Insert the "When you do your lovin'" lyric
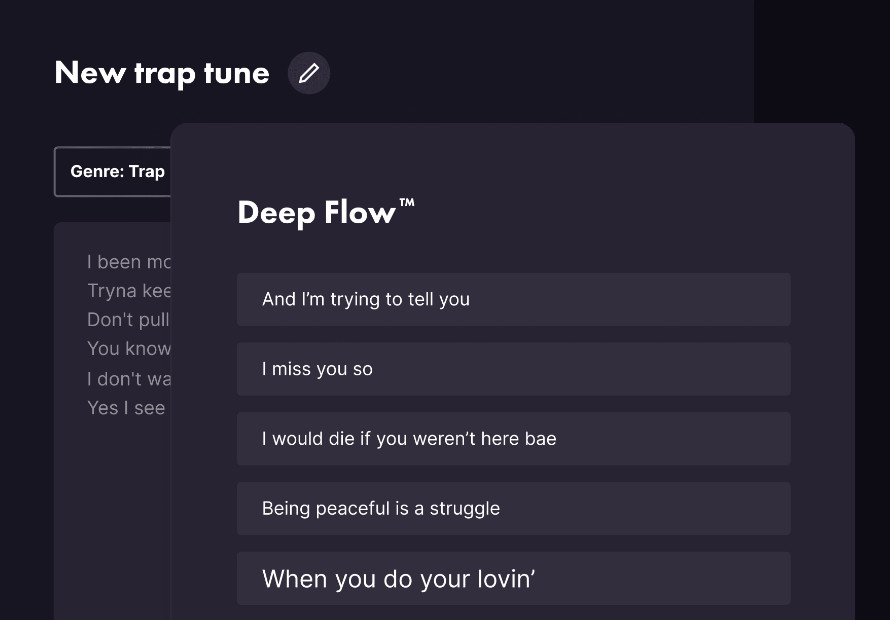The width and height of the screenshot is (890, 620). point(513,578)
